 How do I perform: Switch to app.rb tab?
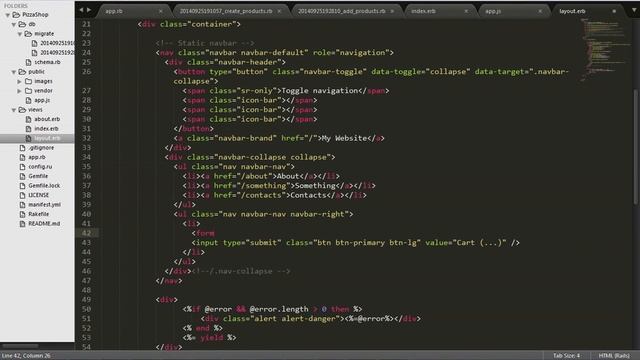click(x=114, y=11)
